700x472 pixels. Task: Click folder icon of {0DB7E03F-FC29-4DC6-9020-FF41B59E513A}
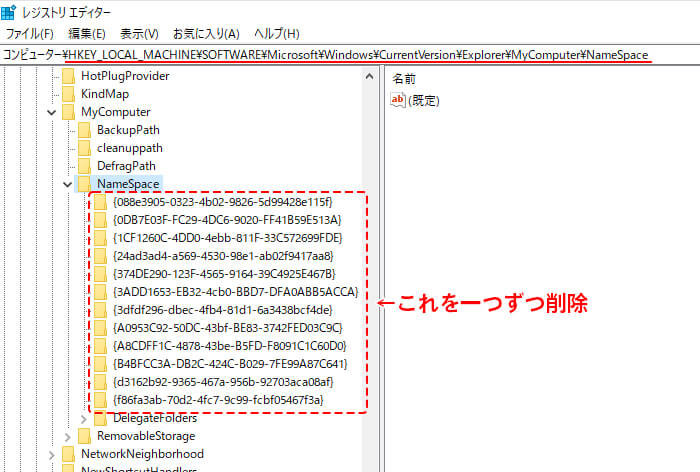pos(100,220)
